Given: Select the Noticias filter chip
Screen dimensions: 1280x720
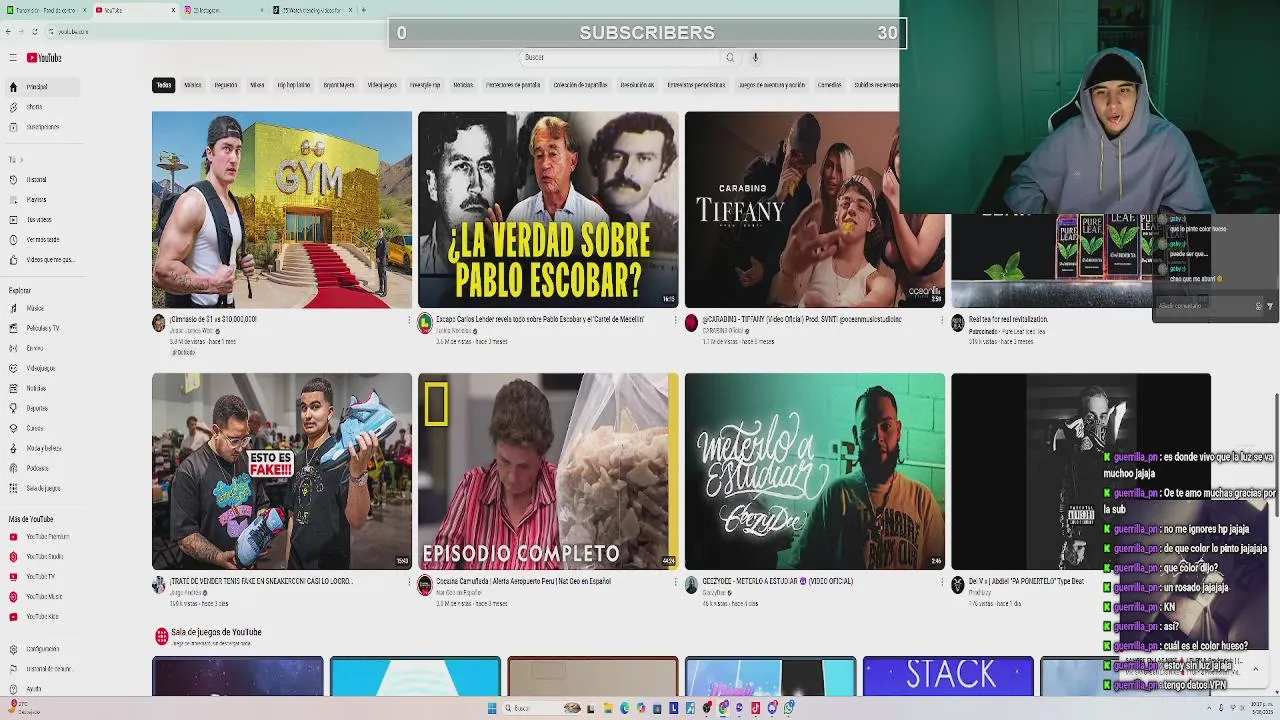Looking at the screenshot, I should 463,85.
